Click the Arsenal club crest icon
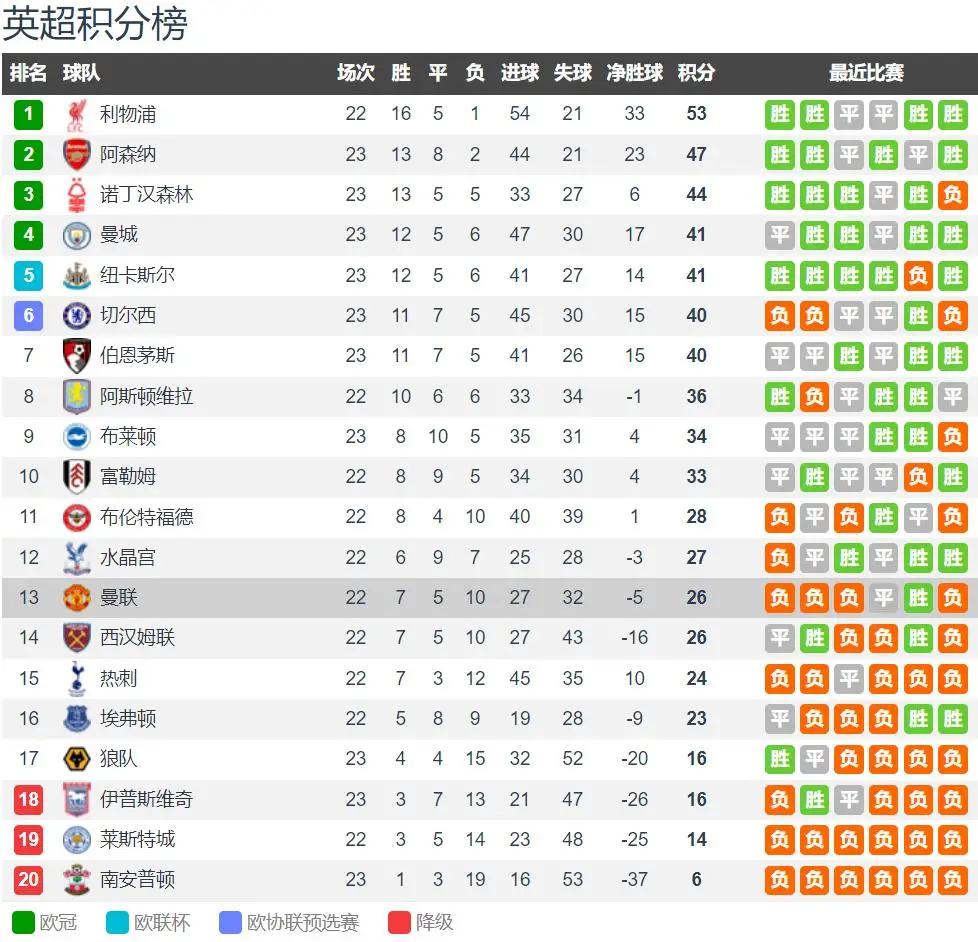The width and height of the screenshot is (978, 942). [77, 154]
